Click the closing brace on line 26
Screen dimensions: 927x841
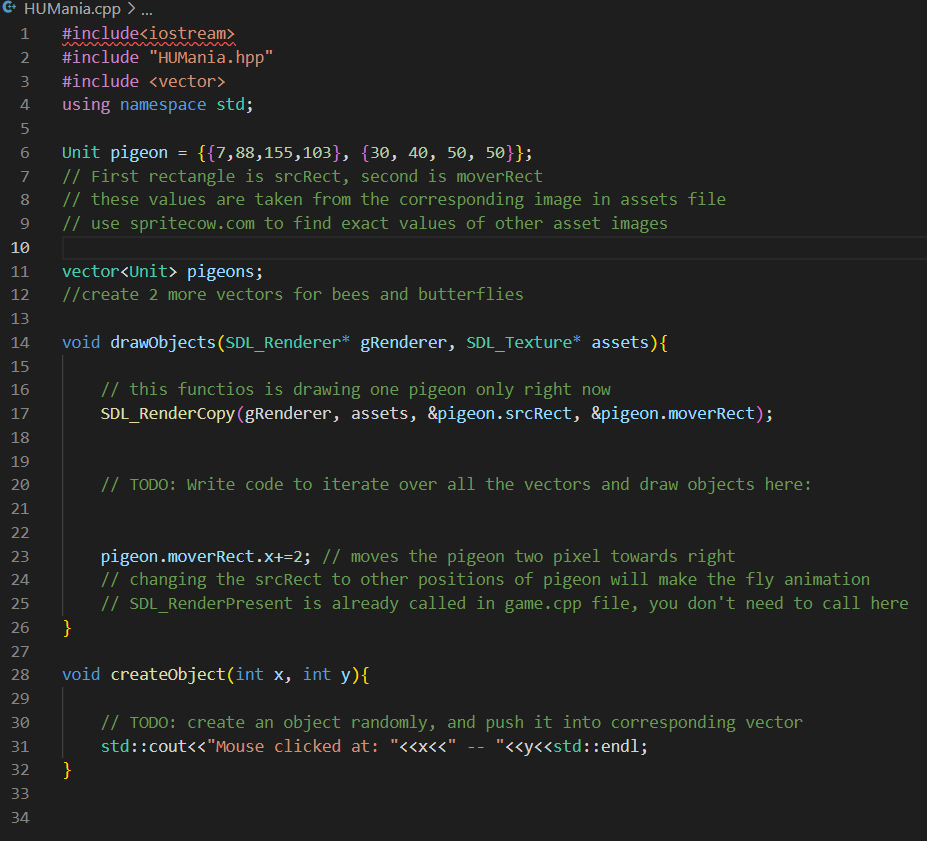(x=65, y=626)
